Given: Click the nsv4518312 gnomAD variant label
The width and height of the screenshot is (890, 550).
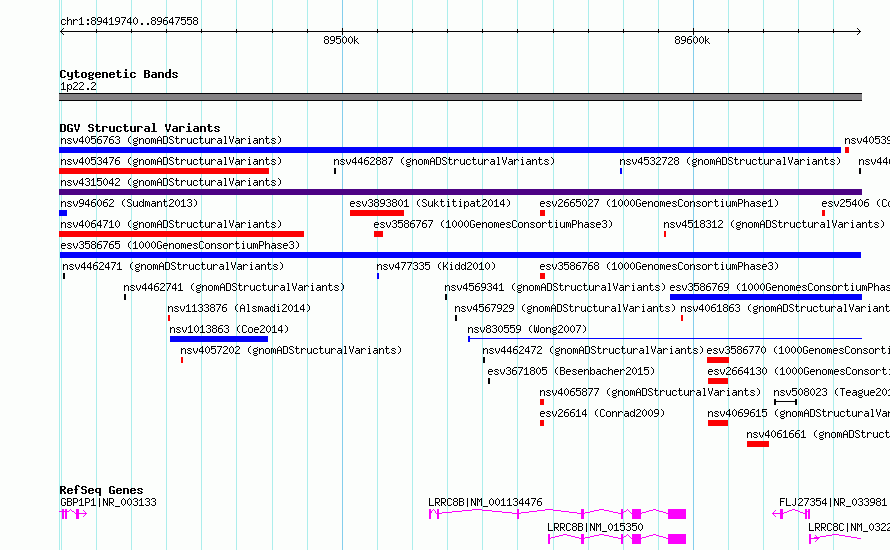Looking at the screenshot, I should [x=774, y=224].
